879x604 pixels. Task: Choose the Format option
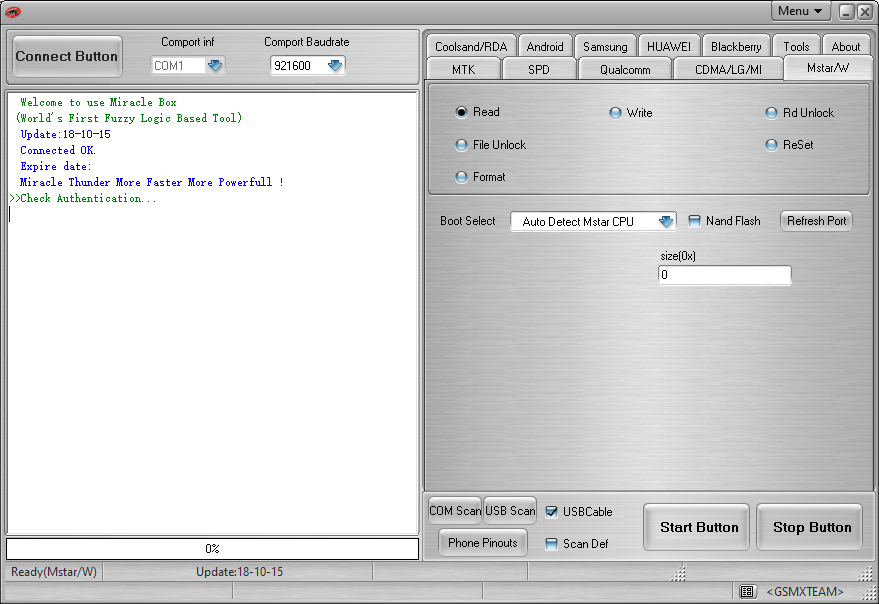pos(462,177)
